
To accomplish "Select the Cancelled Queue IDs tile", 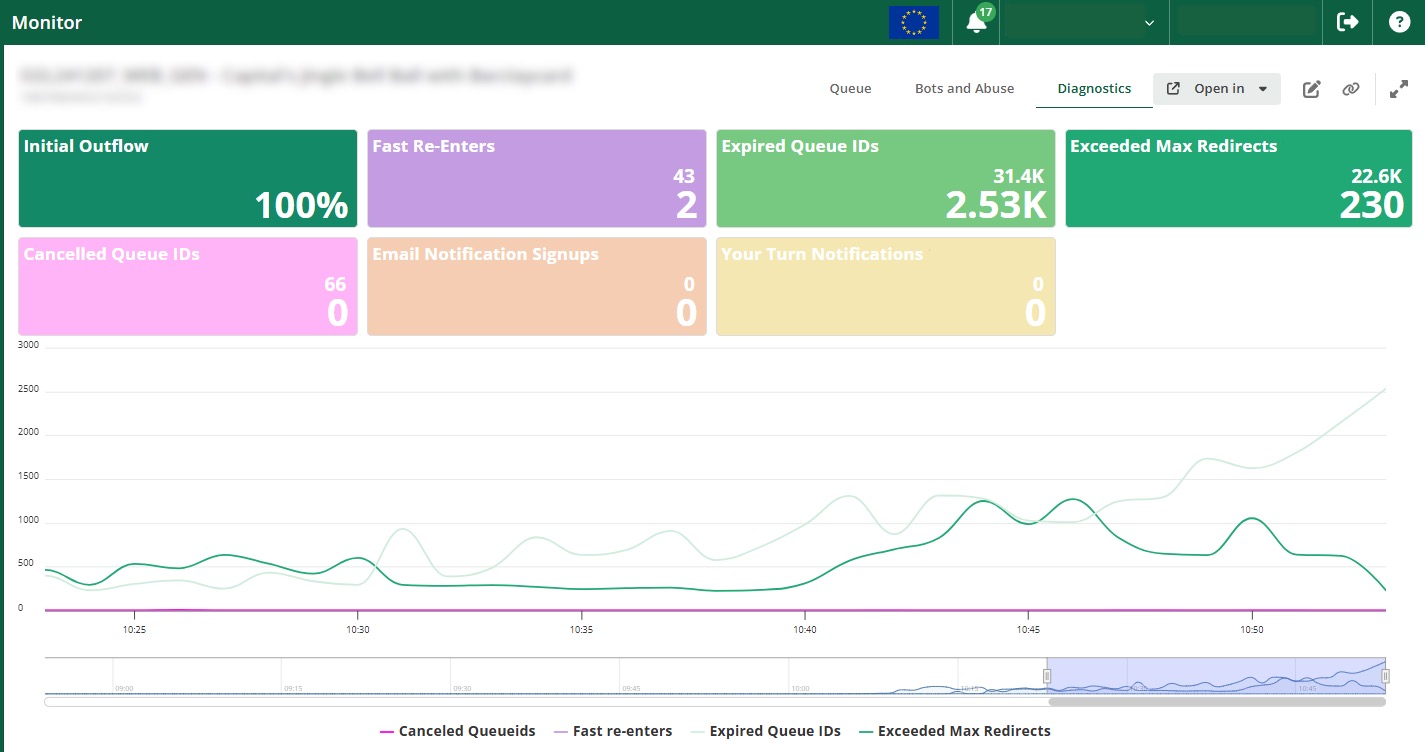I will pyautogui.click(x=188, y=286).
